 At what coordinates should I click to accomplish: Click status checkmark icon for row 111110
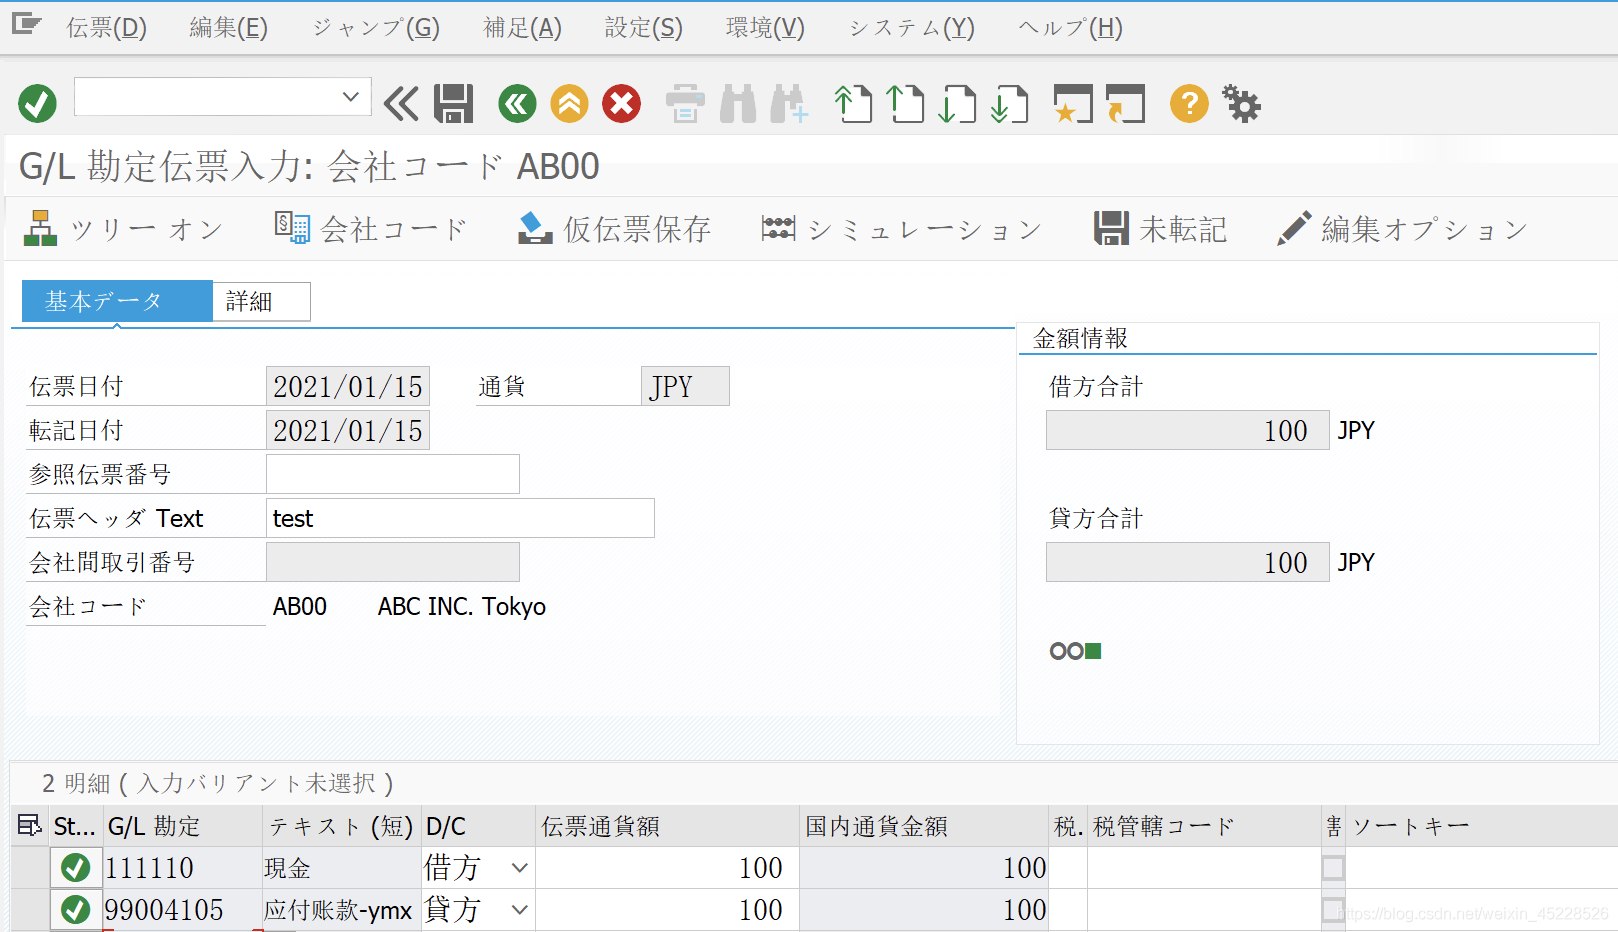[76, 868]
